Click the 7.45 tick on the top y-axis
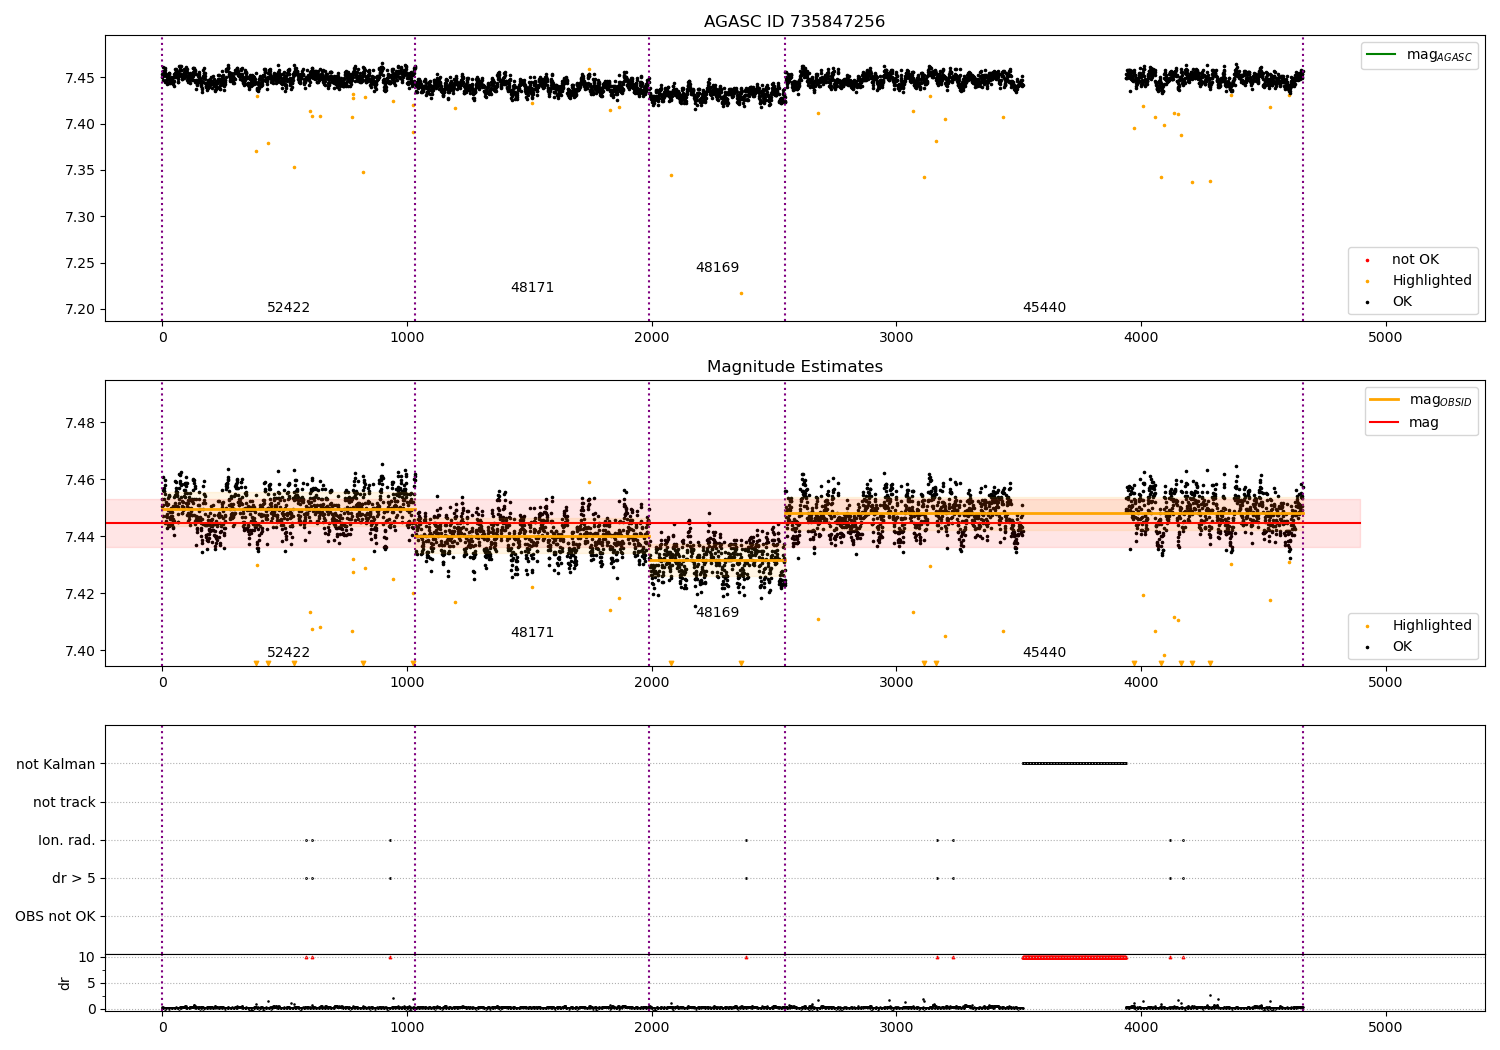The height and width of the screenshot is (1050, 1500). coord(79,78)
